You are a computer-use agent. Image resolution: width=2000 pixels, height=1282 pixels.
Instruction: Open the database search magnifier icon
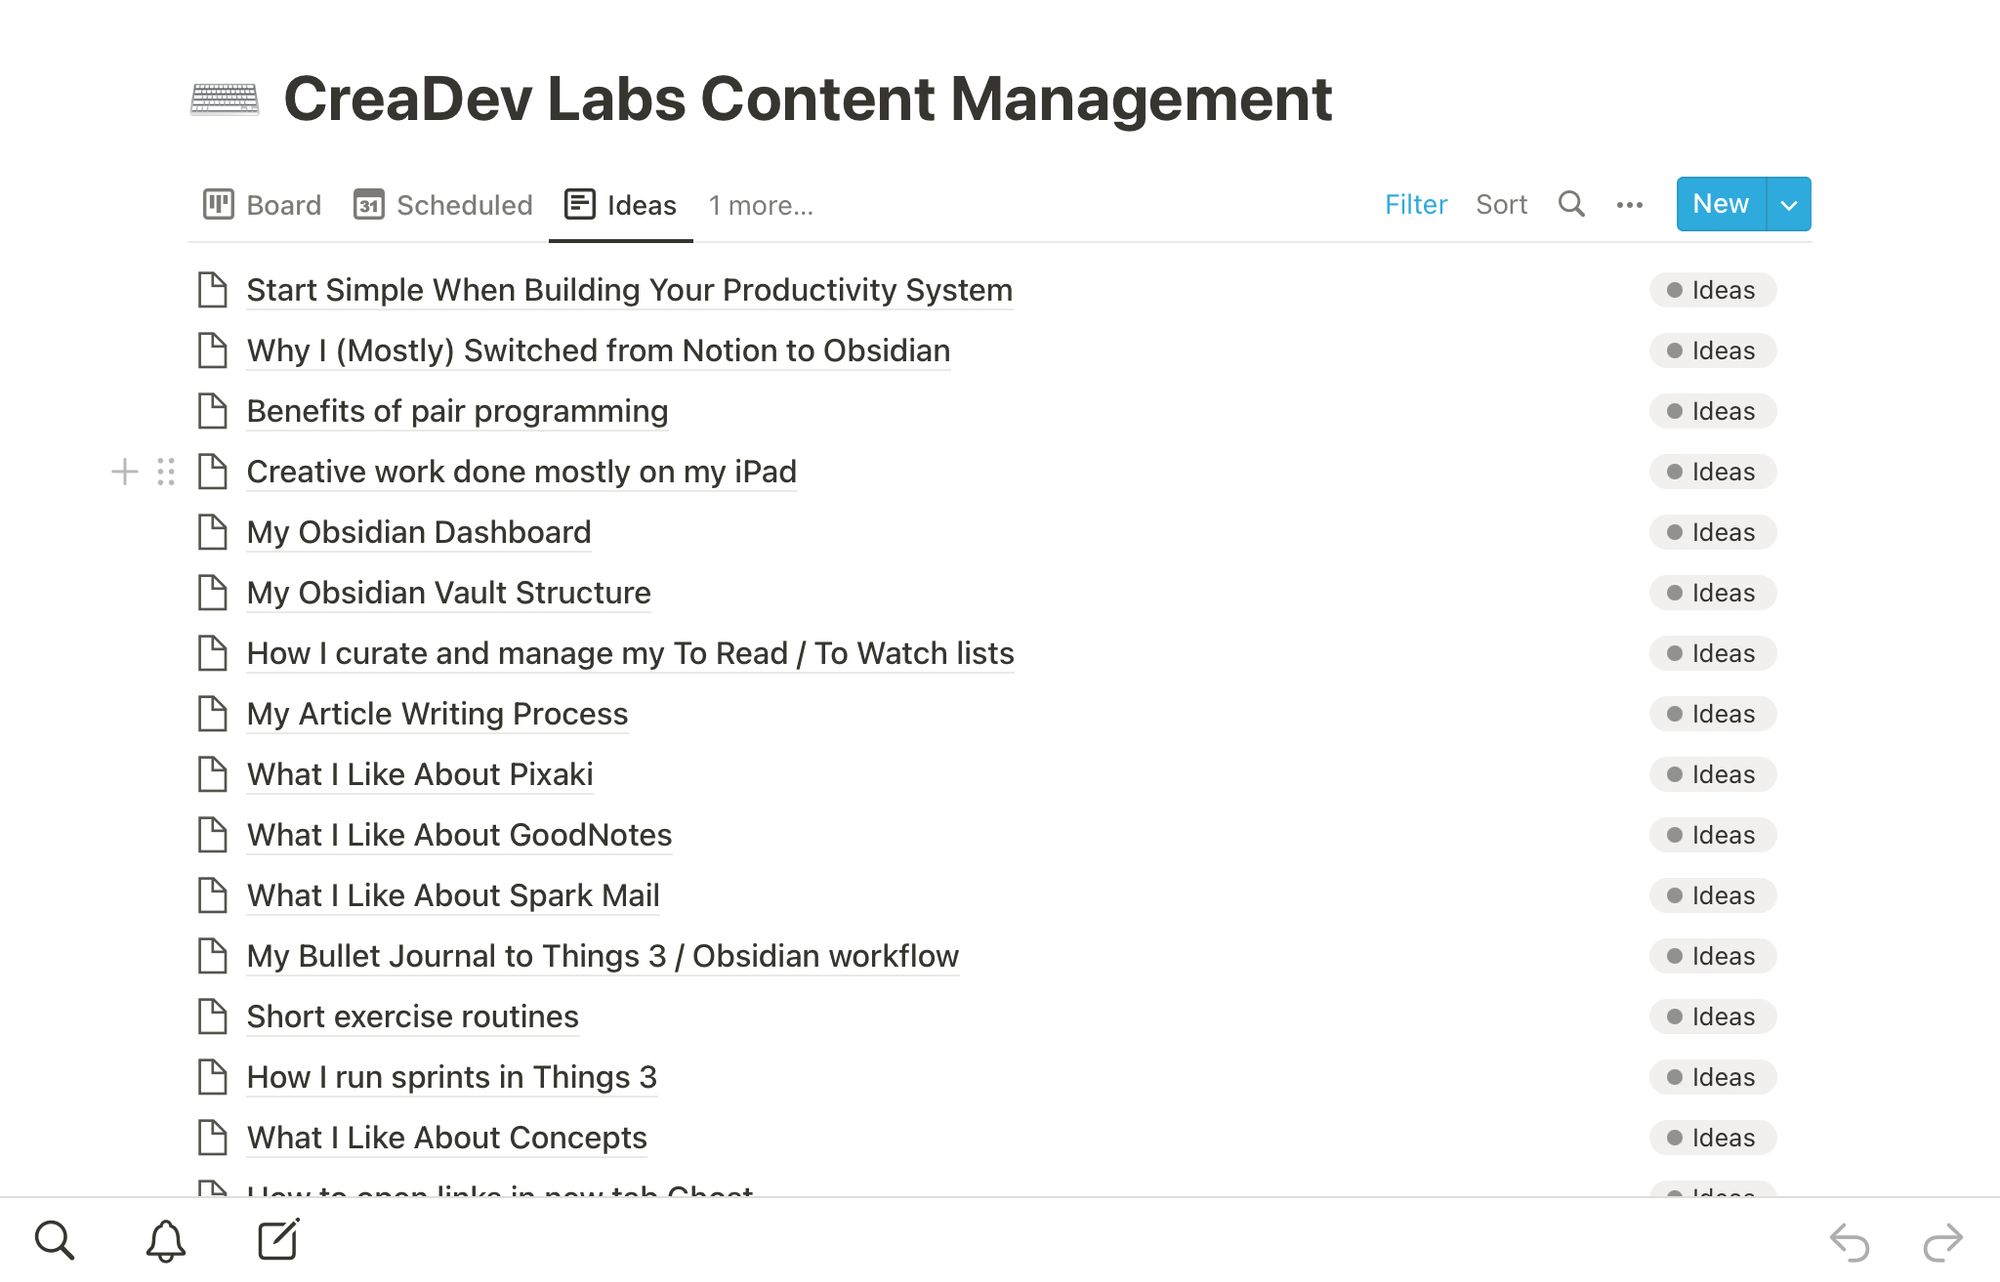coord(1571,204)
